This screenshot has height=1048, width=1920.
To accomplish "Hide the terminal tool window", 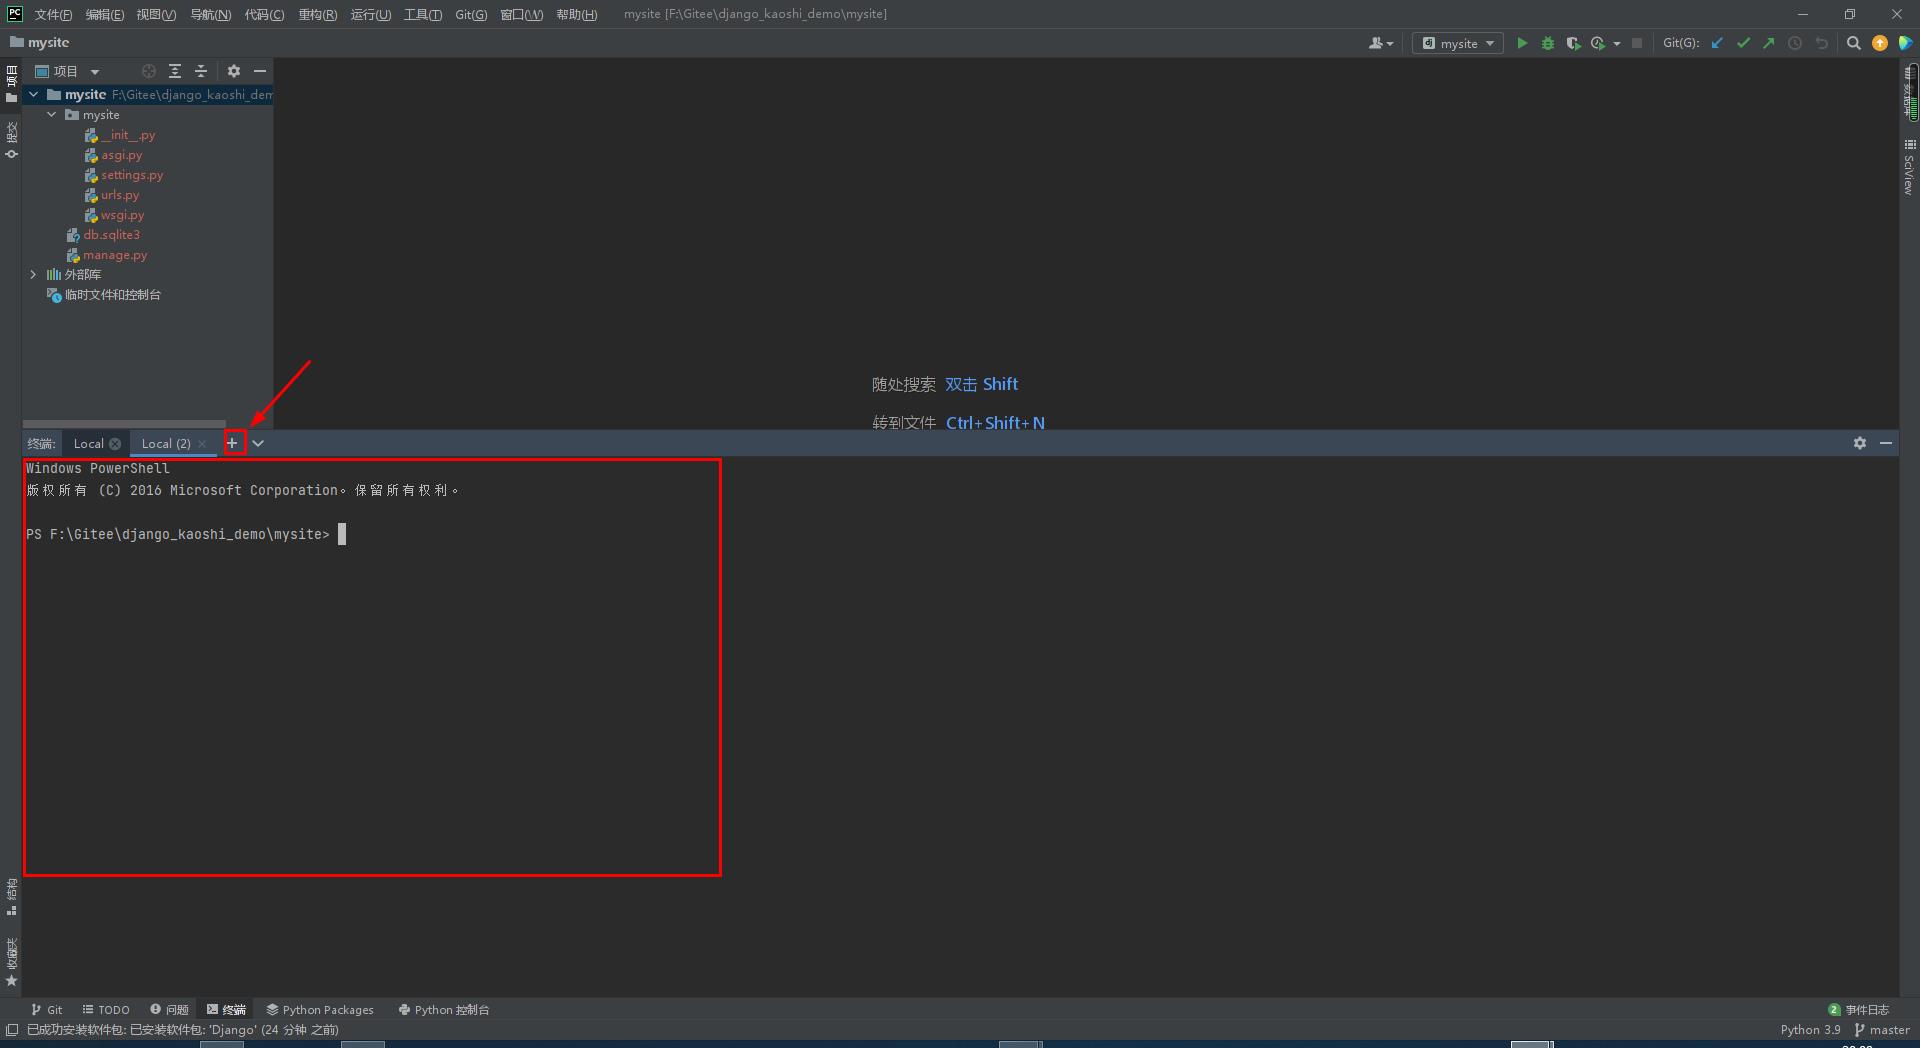I will [1886, 443].
